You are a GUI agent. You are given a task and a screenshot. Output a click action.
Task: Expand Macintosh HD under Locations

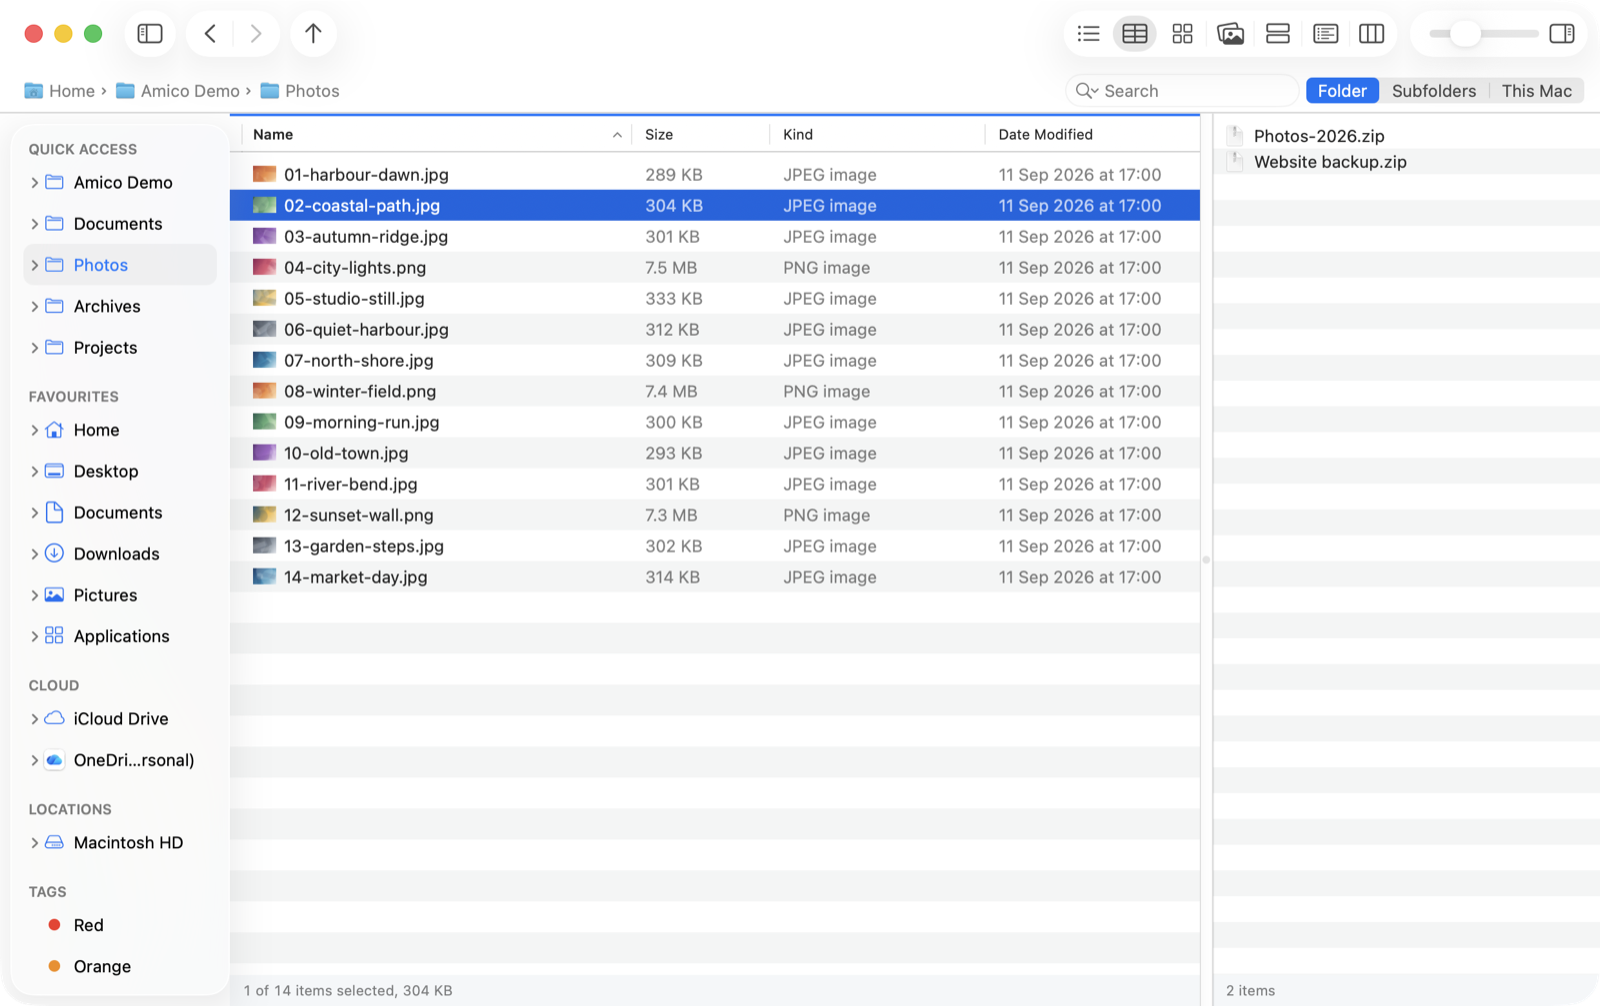[35, 843]
